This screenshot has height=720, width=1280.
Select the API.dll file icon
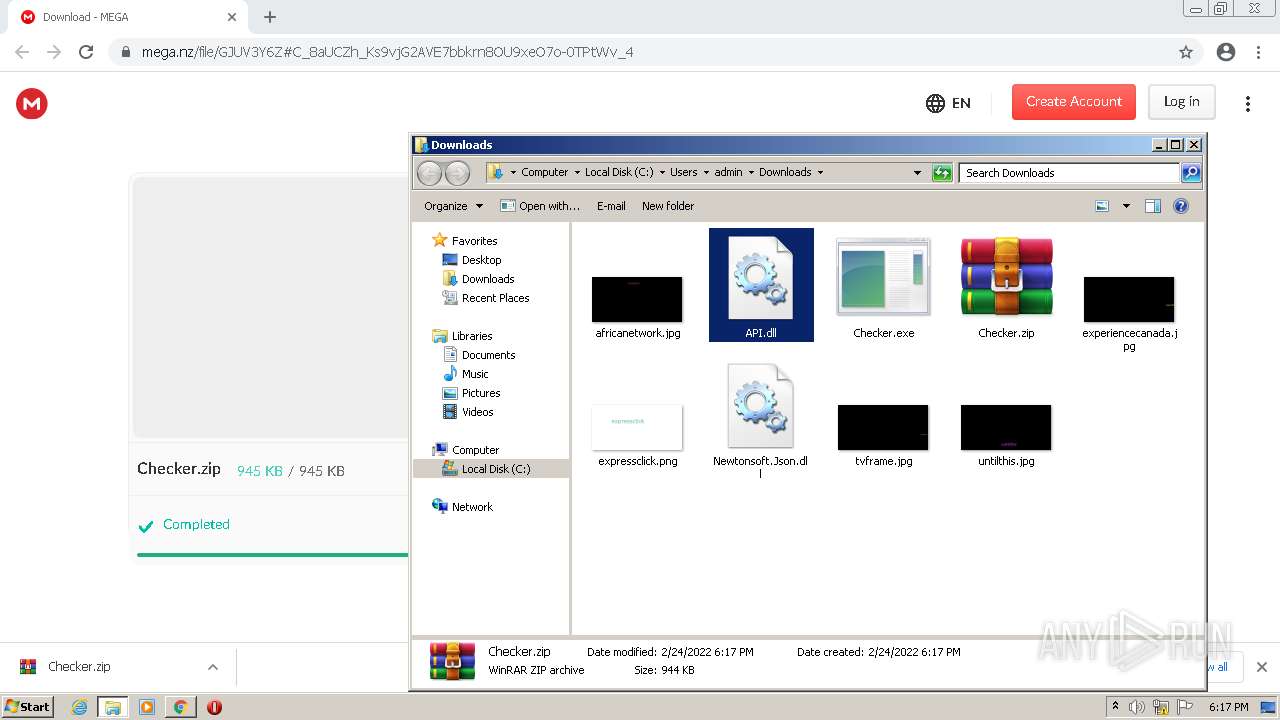tap(761, 278)
